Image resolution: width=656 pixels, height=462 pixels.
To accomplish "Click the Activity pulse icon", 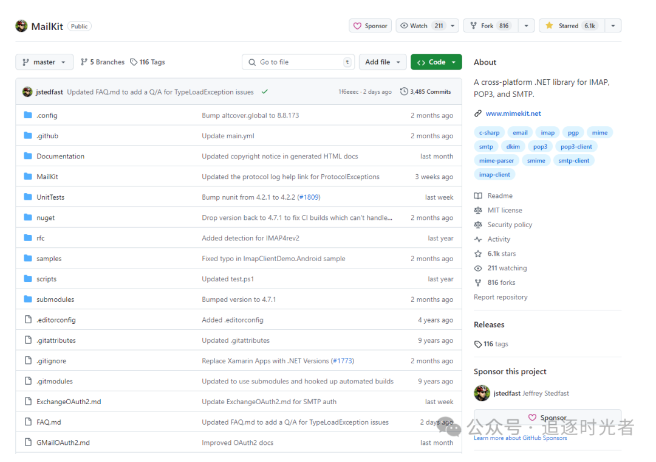I will (478, 239).
